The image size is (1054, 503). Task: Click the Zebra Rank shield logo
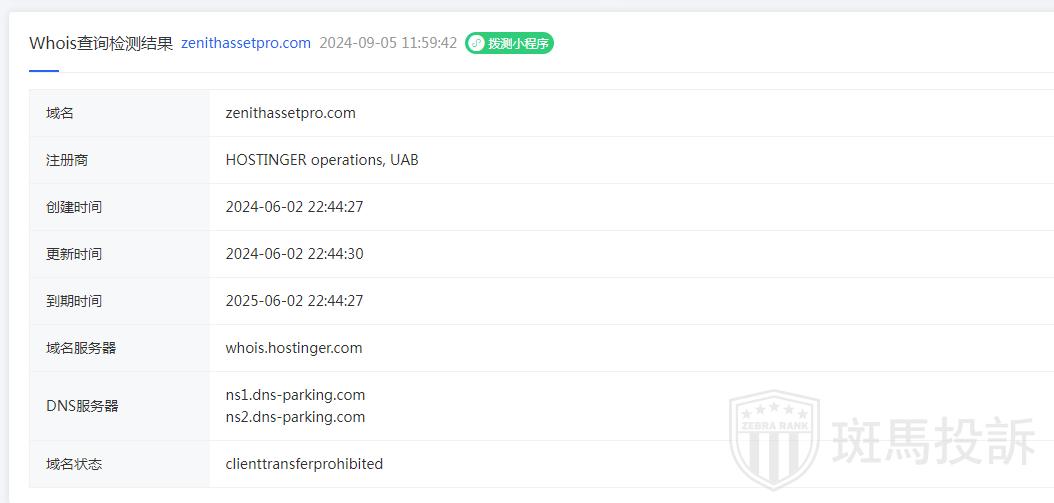coord(773,441)
